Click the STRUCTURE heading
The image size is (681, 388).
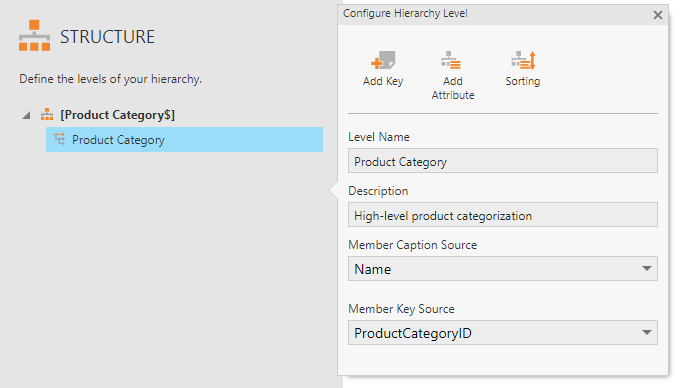coord(107,36)
